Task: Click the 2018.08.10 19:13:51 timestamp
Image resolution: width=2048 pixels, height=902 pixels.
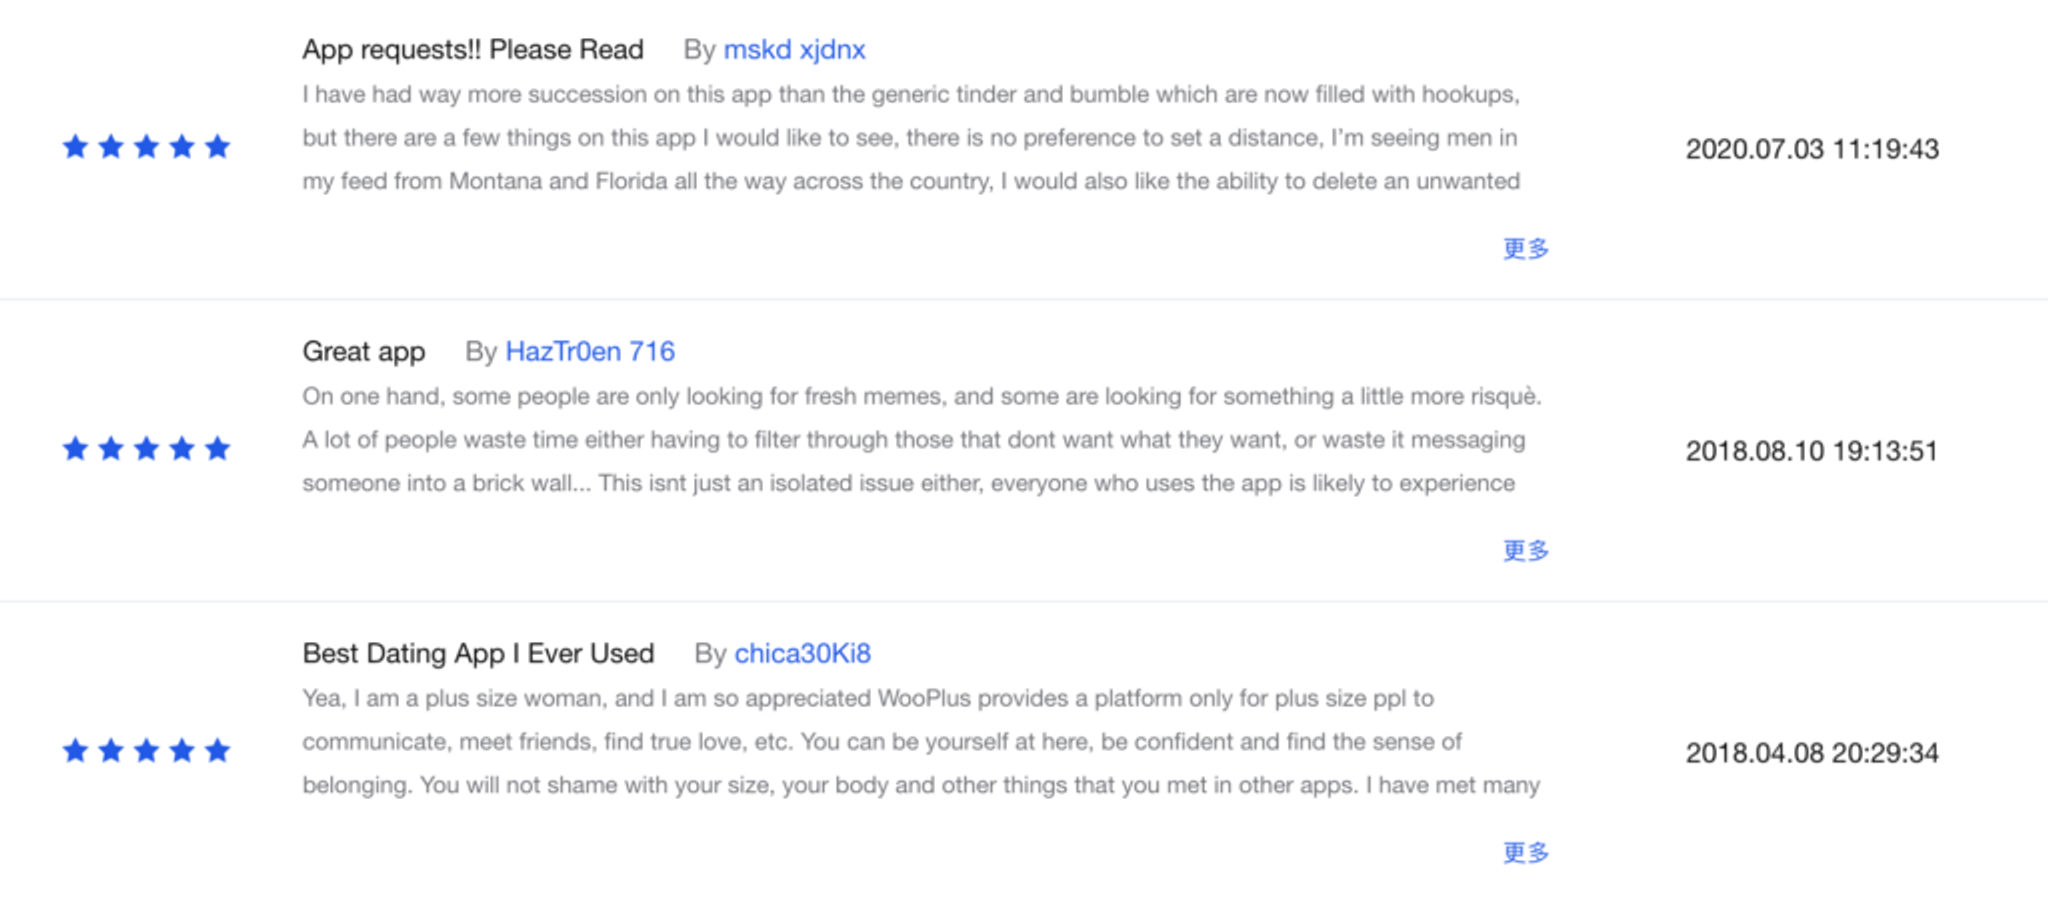Action: click(x=1812, y=451)
